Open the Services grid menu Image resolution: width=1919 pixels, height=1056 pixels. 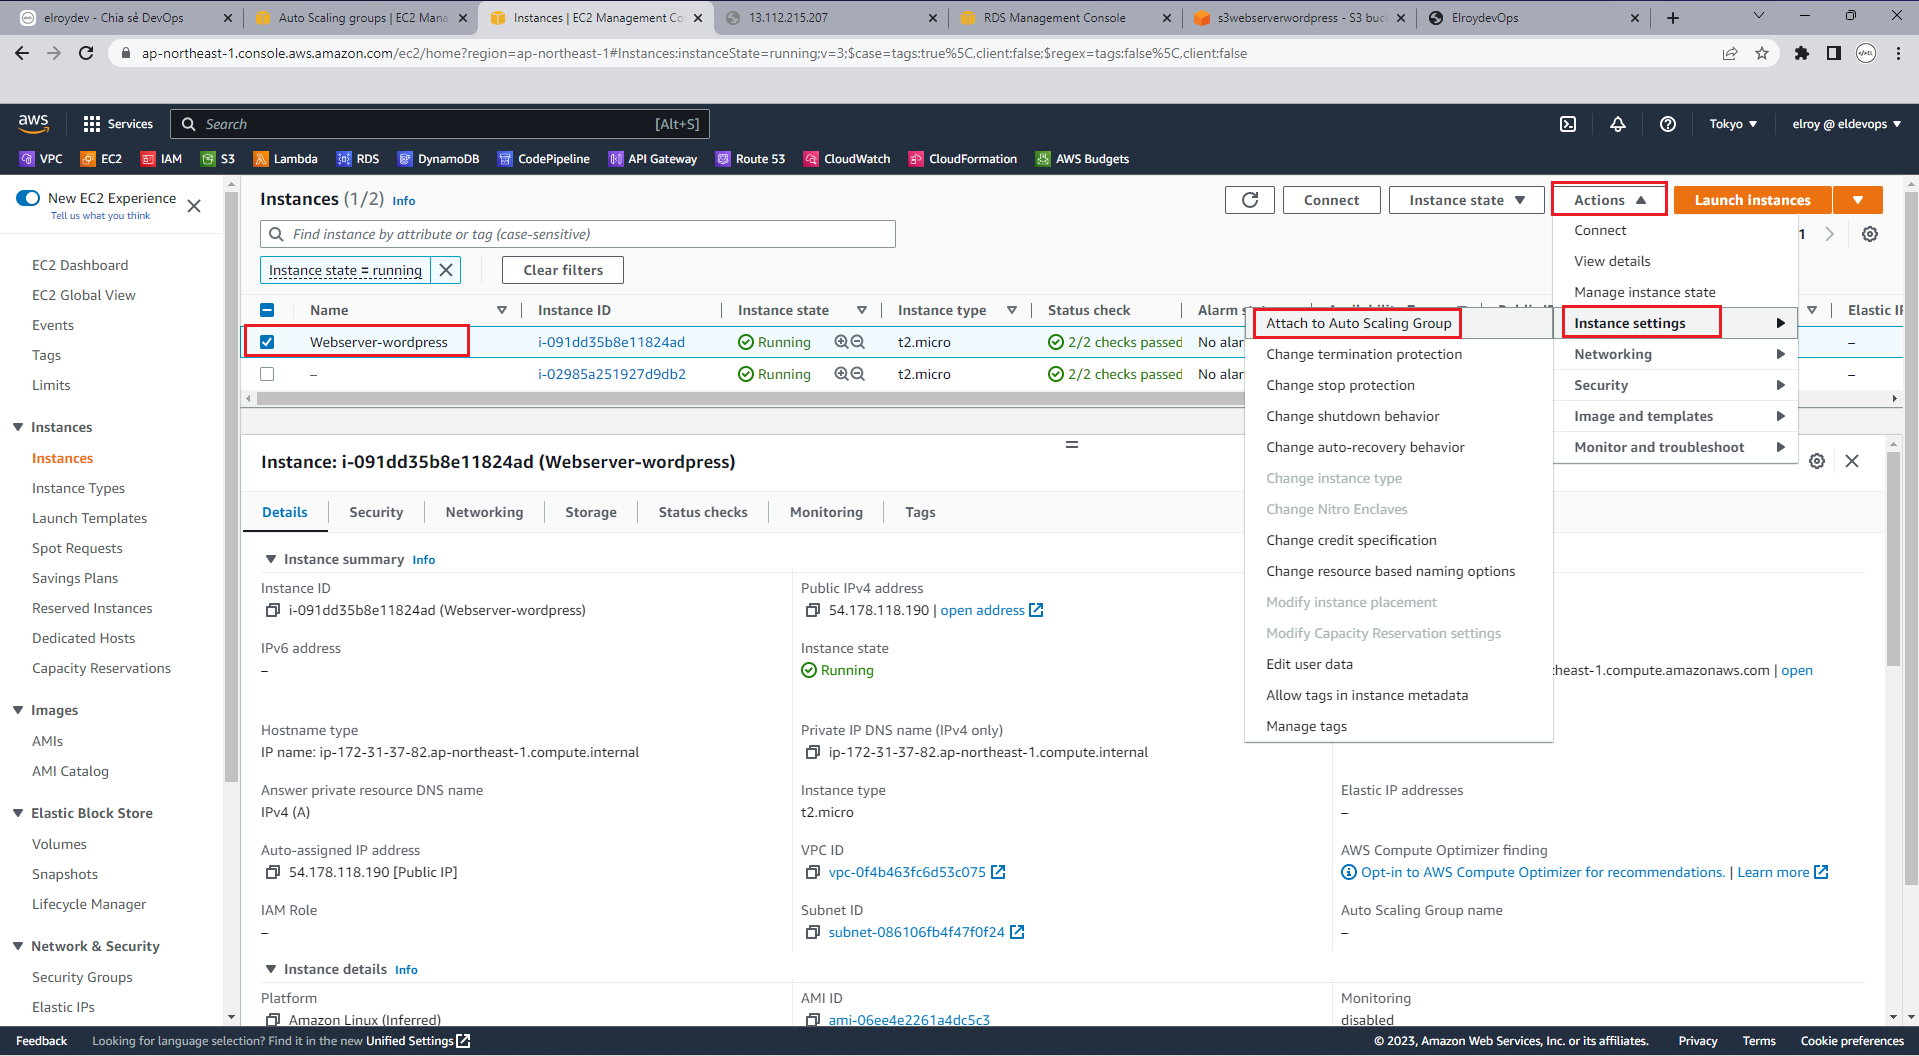point(118,124)
